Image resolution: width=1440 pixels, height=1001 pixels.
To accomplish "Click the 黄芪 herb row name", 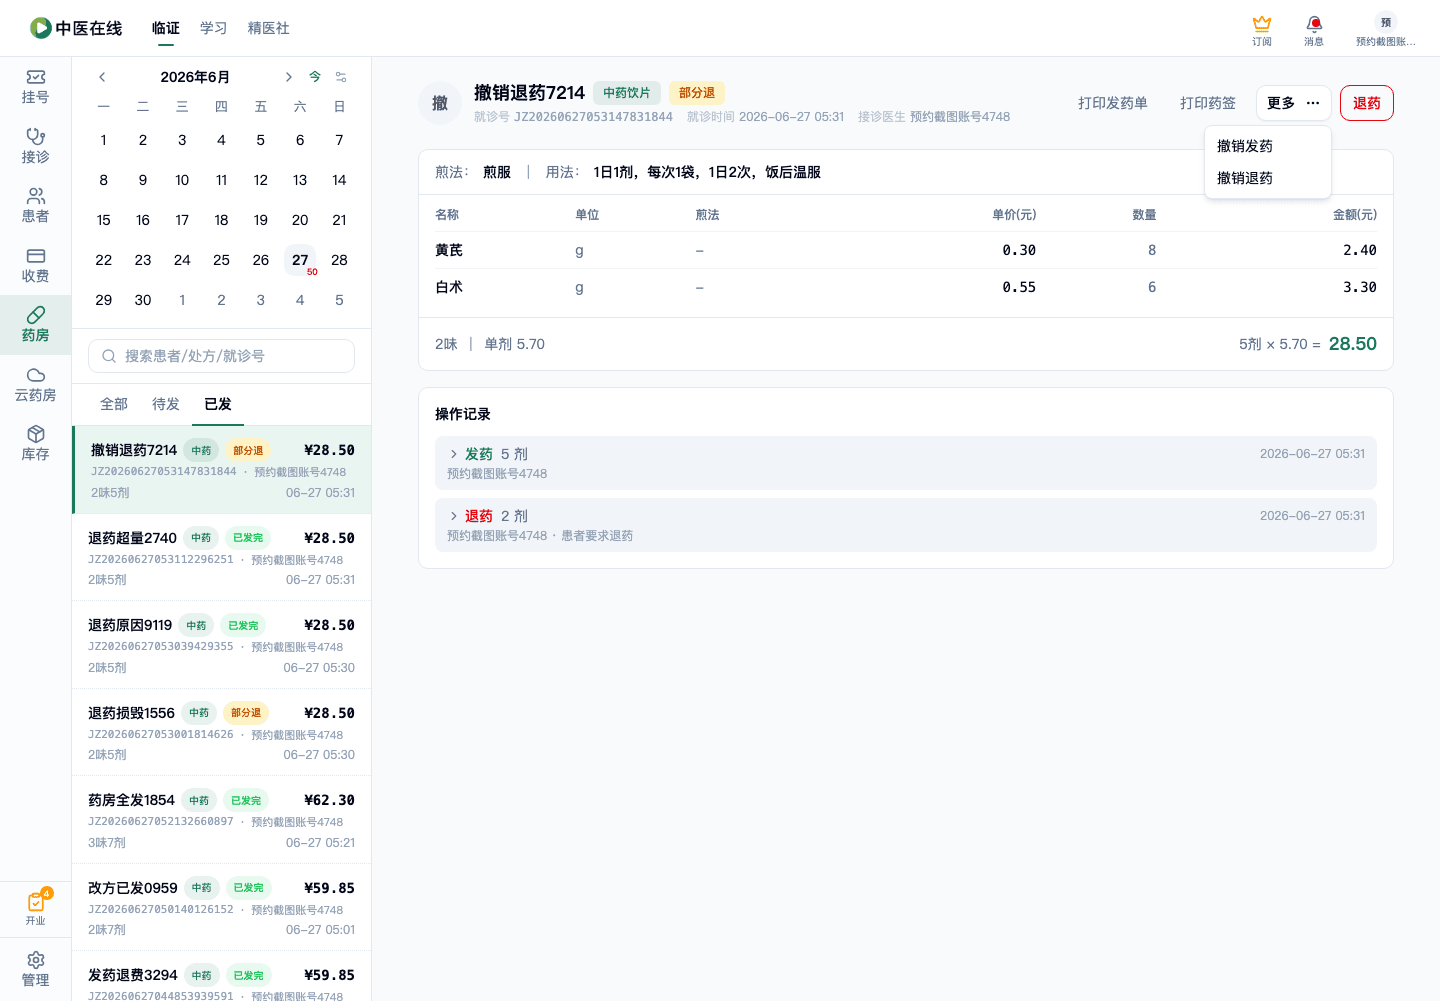I will tap(449, 250).
